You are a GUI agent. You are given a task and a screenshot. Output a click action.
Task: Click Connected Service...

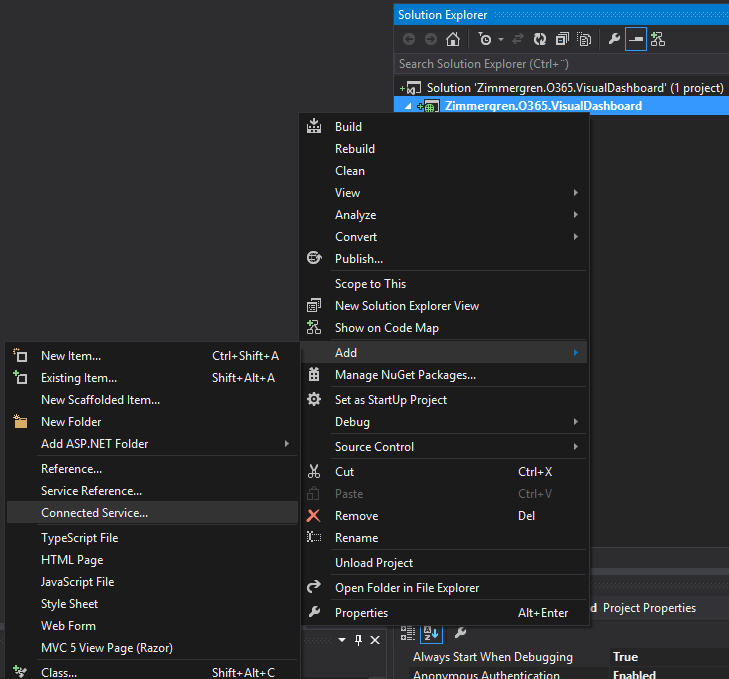point(152,513)
